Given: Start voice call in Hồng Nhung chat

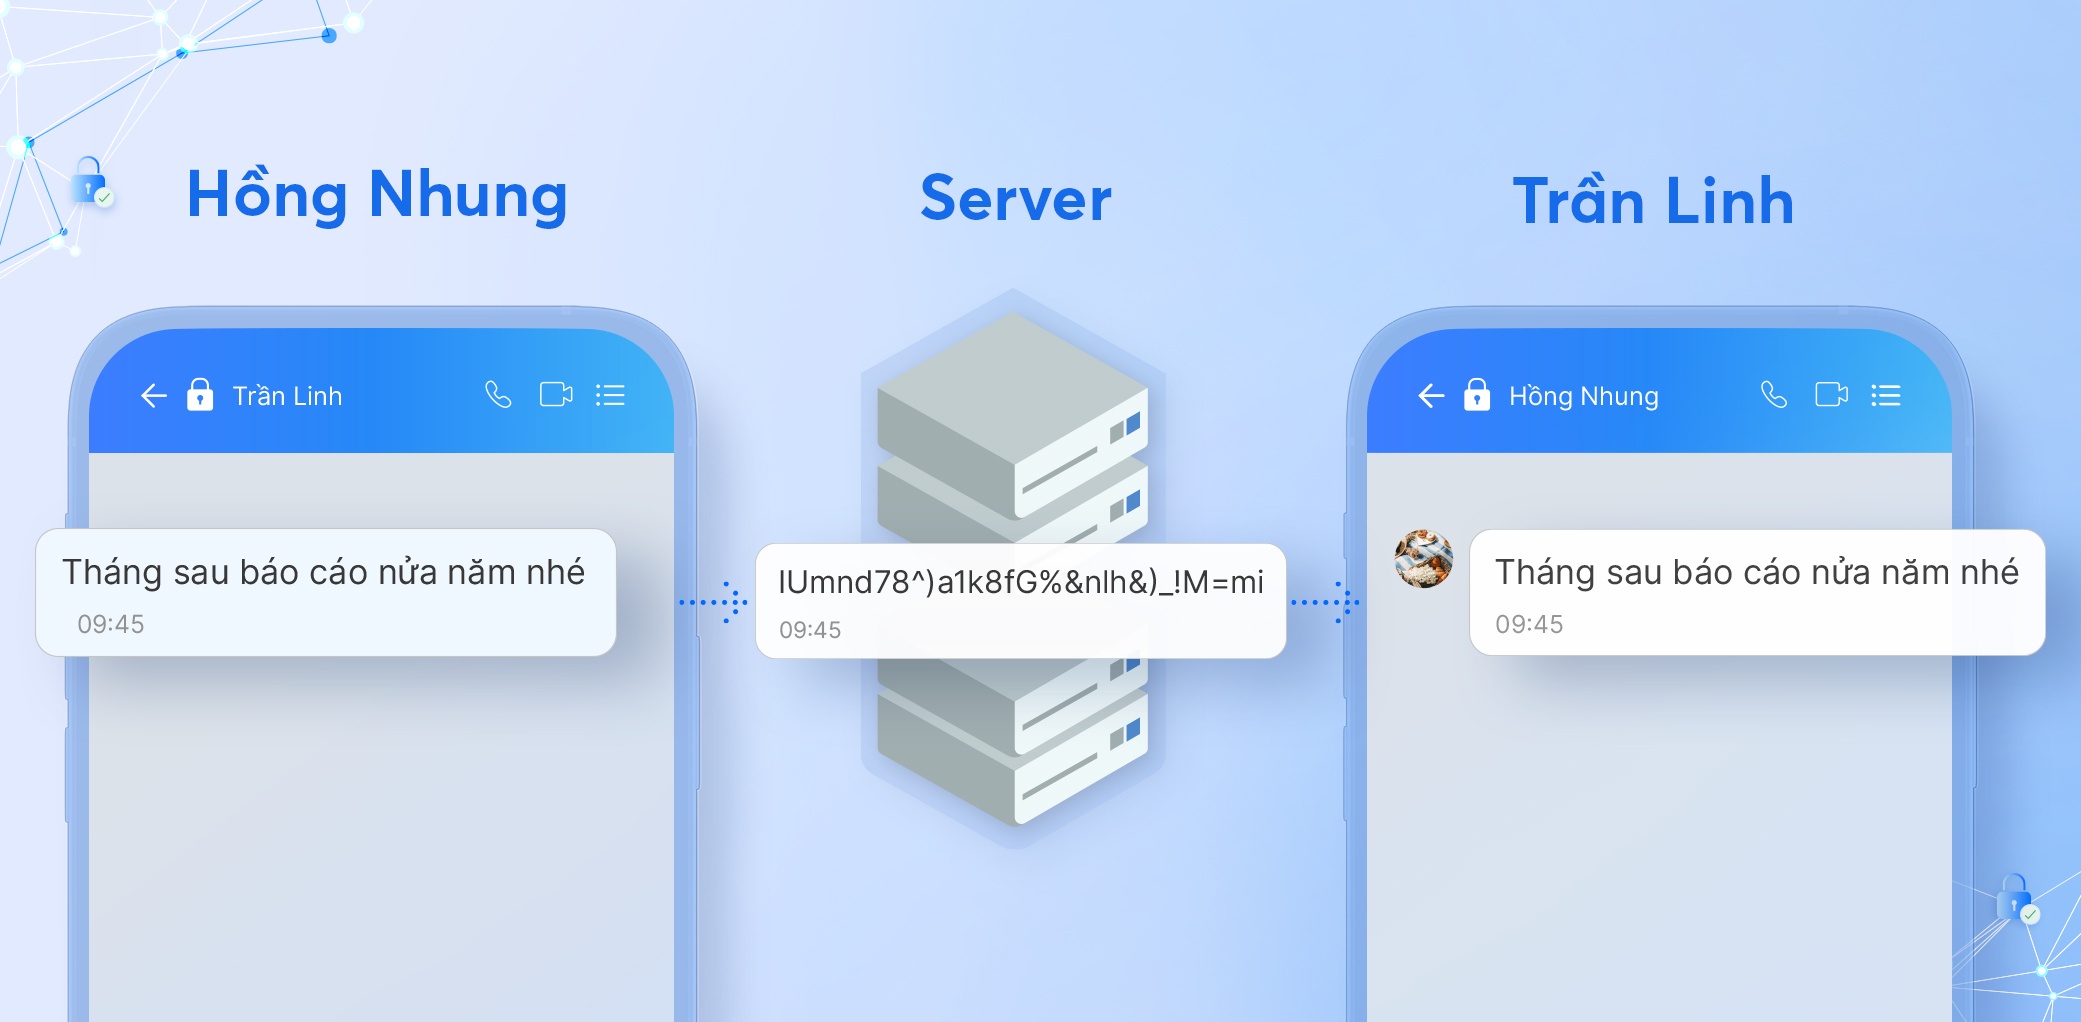Looking at the screenshot, I should [1773, 395].
